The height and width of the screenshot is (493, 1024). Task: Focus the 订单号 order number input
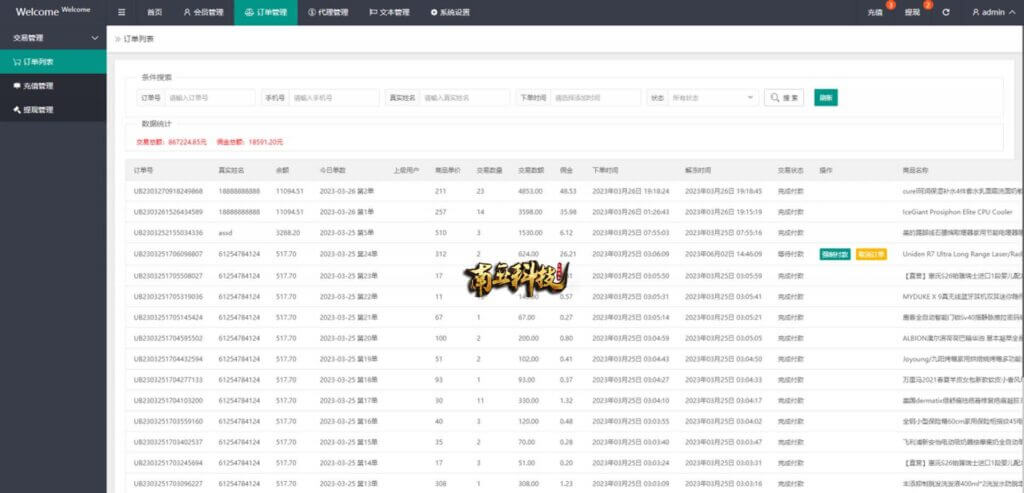coord(210,98)
